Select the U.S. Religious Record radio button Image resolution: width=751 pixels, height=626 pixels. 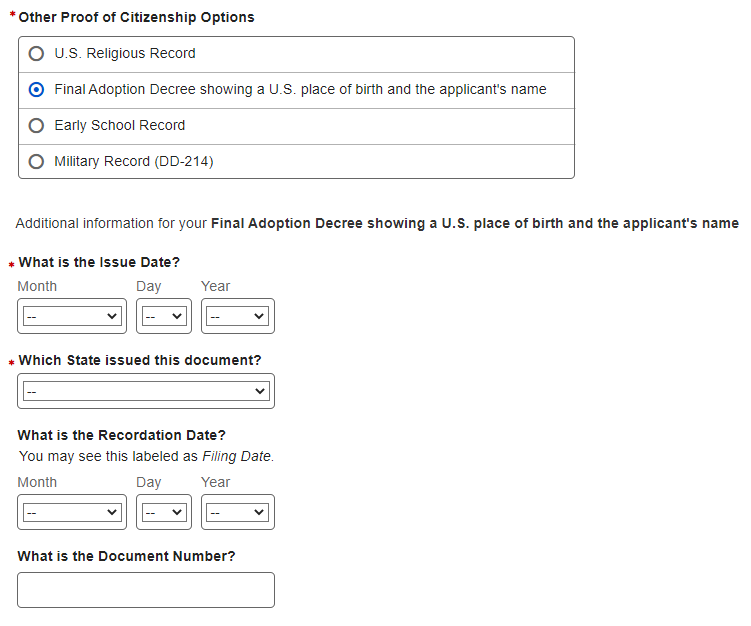coord(37,54)
